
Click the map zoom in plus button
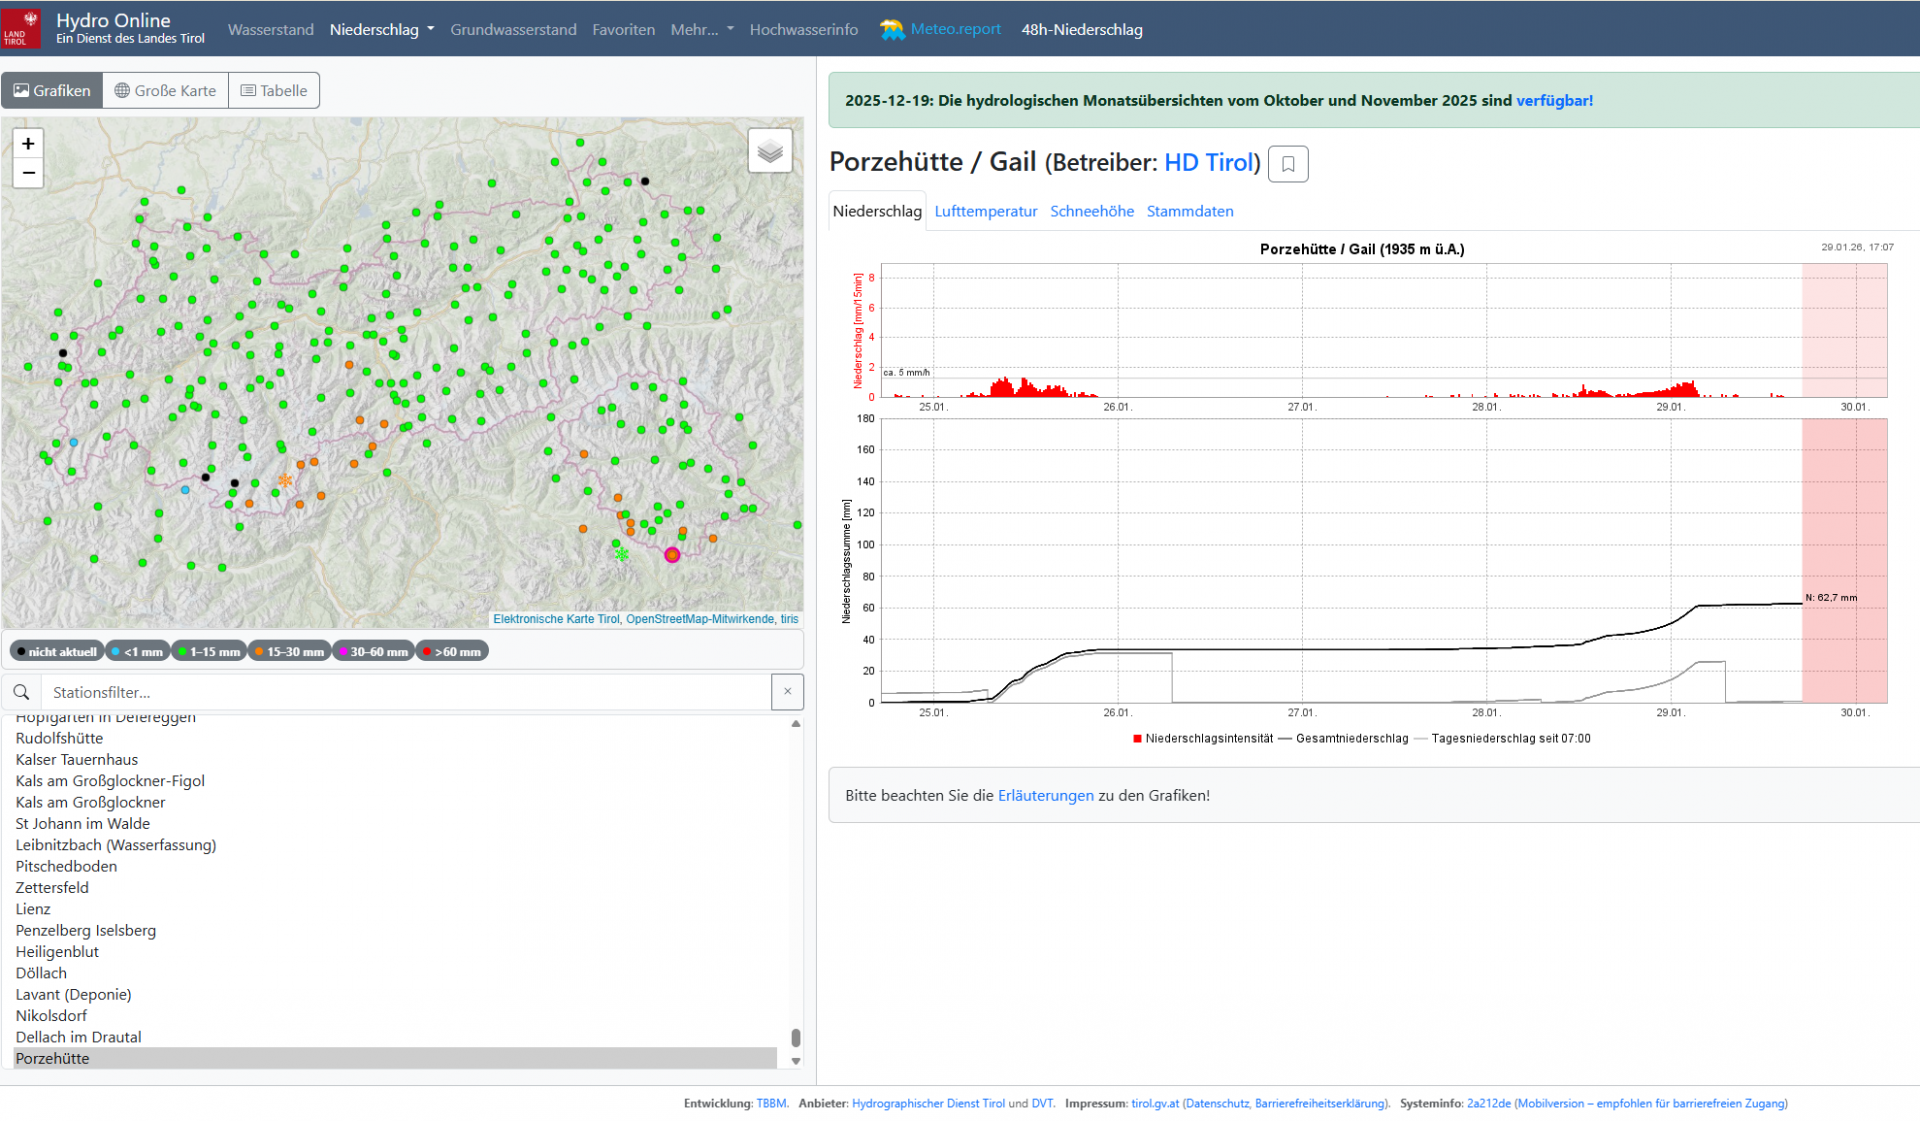pyautogui.click(x=28, y=144)
